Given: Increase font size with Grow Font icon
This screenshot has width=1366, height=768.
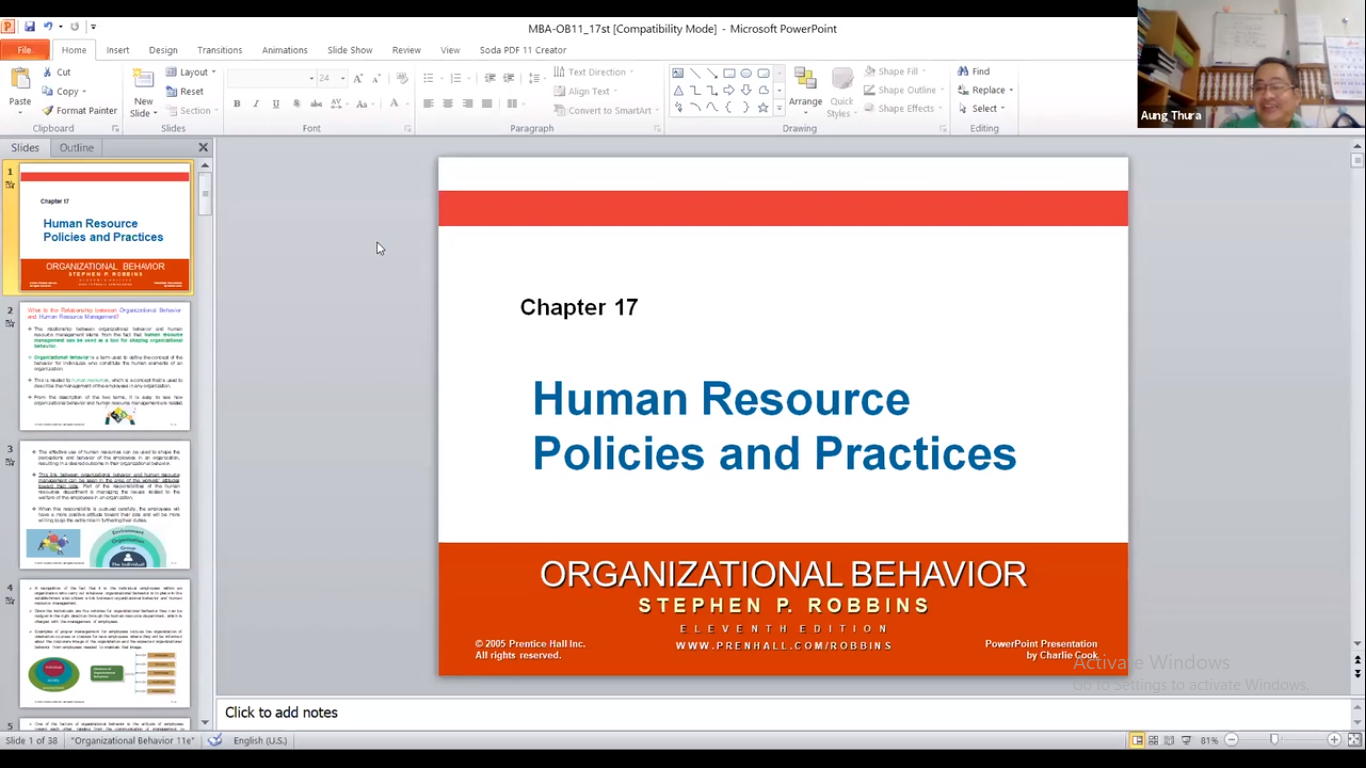Looking at the screenshot, I should [358, 78].
